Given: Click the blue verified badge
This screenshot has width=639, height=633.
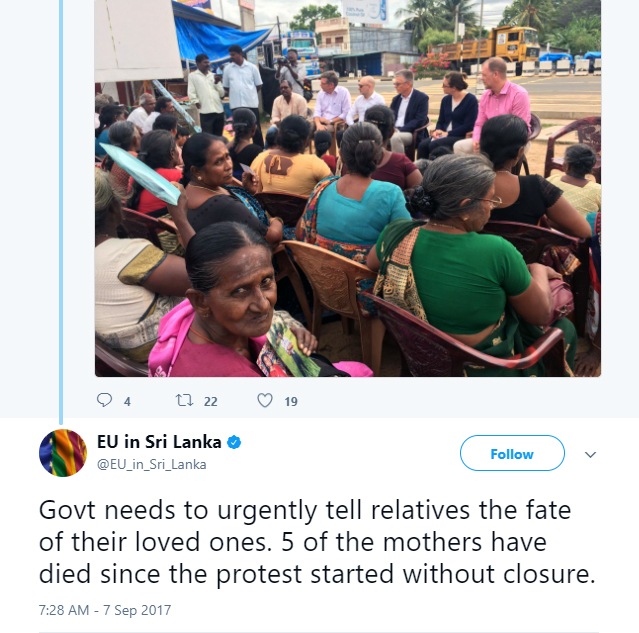Looking at the screenshot, I should pyautogui.click(x=234, y=442).
